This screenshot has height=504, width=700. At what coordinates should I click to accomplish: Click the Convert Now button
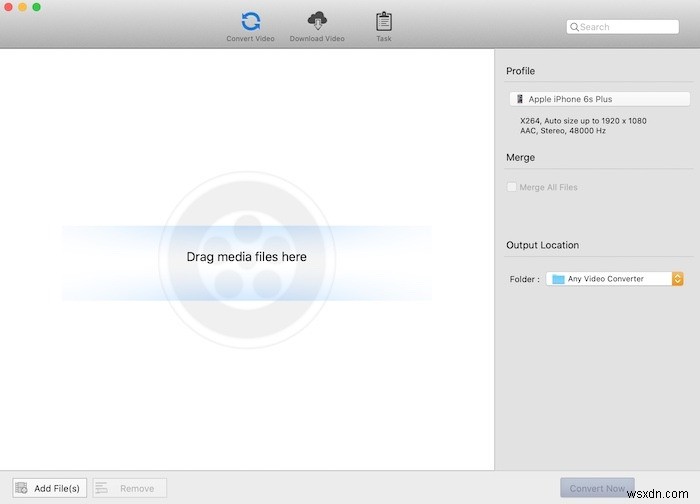[597, 488]
